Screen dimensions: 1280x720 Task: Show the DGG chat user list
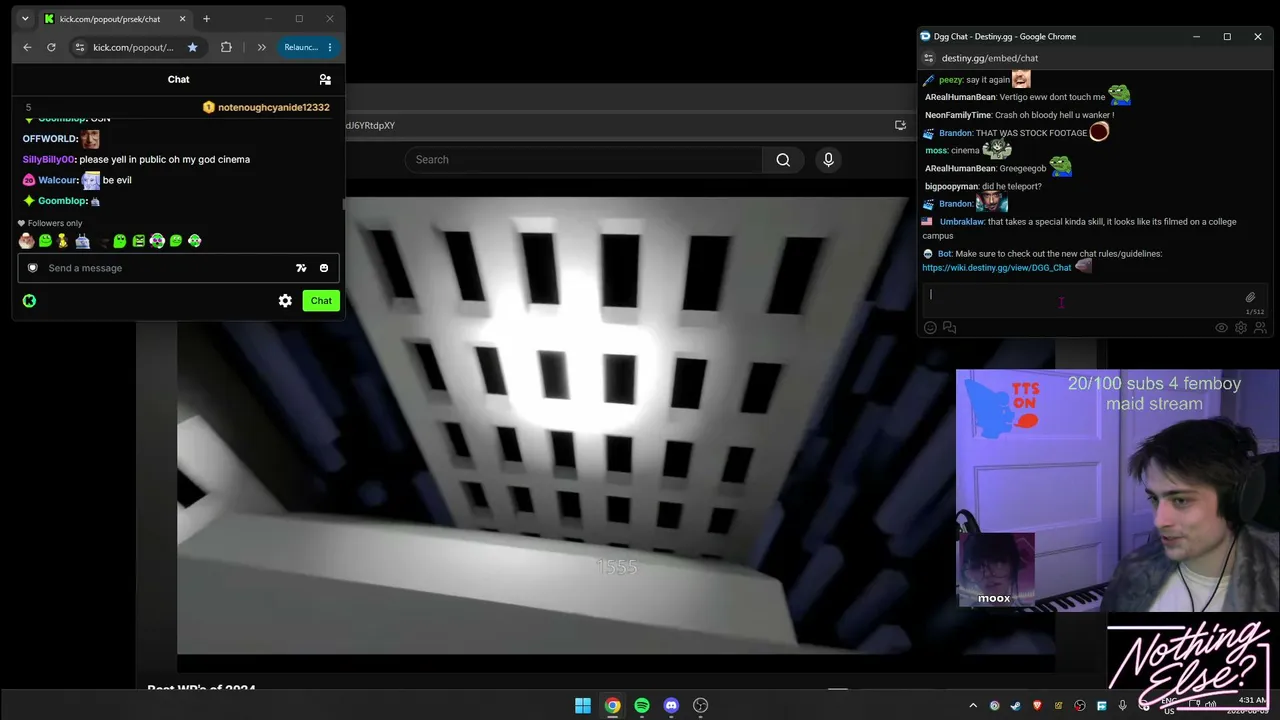pyautogui.click(x=1260, y=328)
